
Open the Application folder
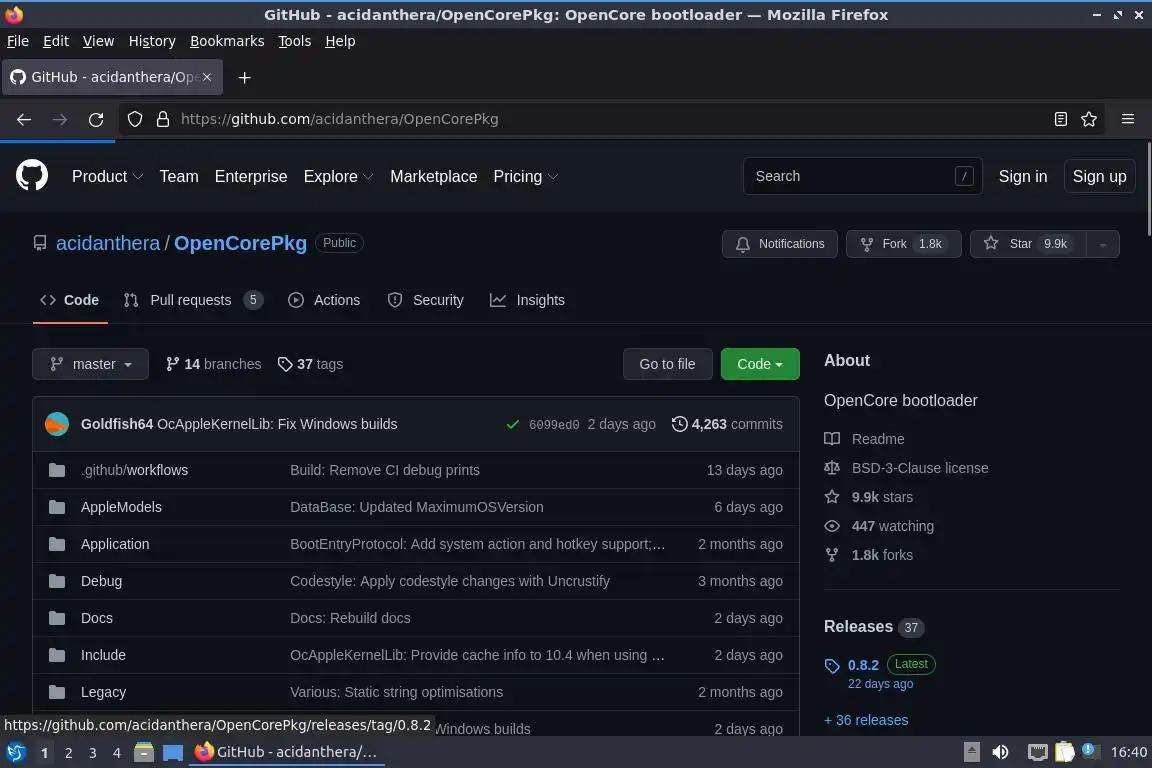[115, 545]
